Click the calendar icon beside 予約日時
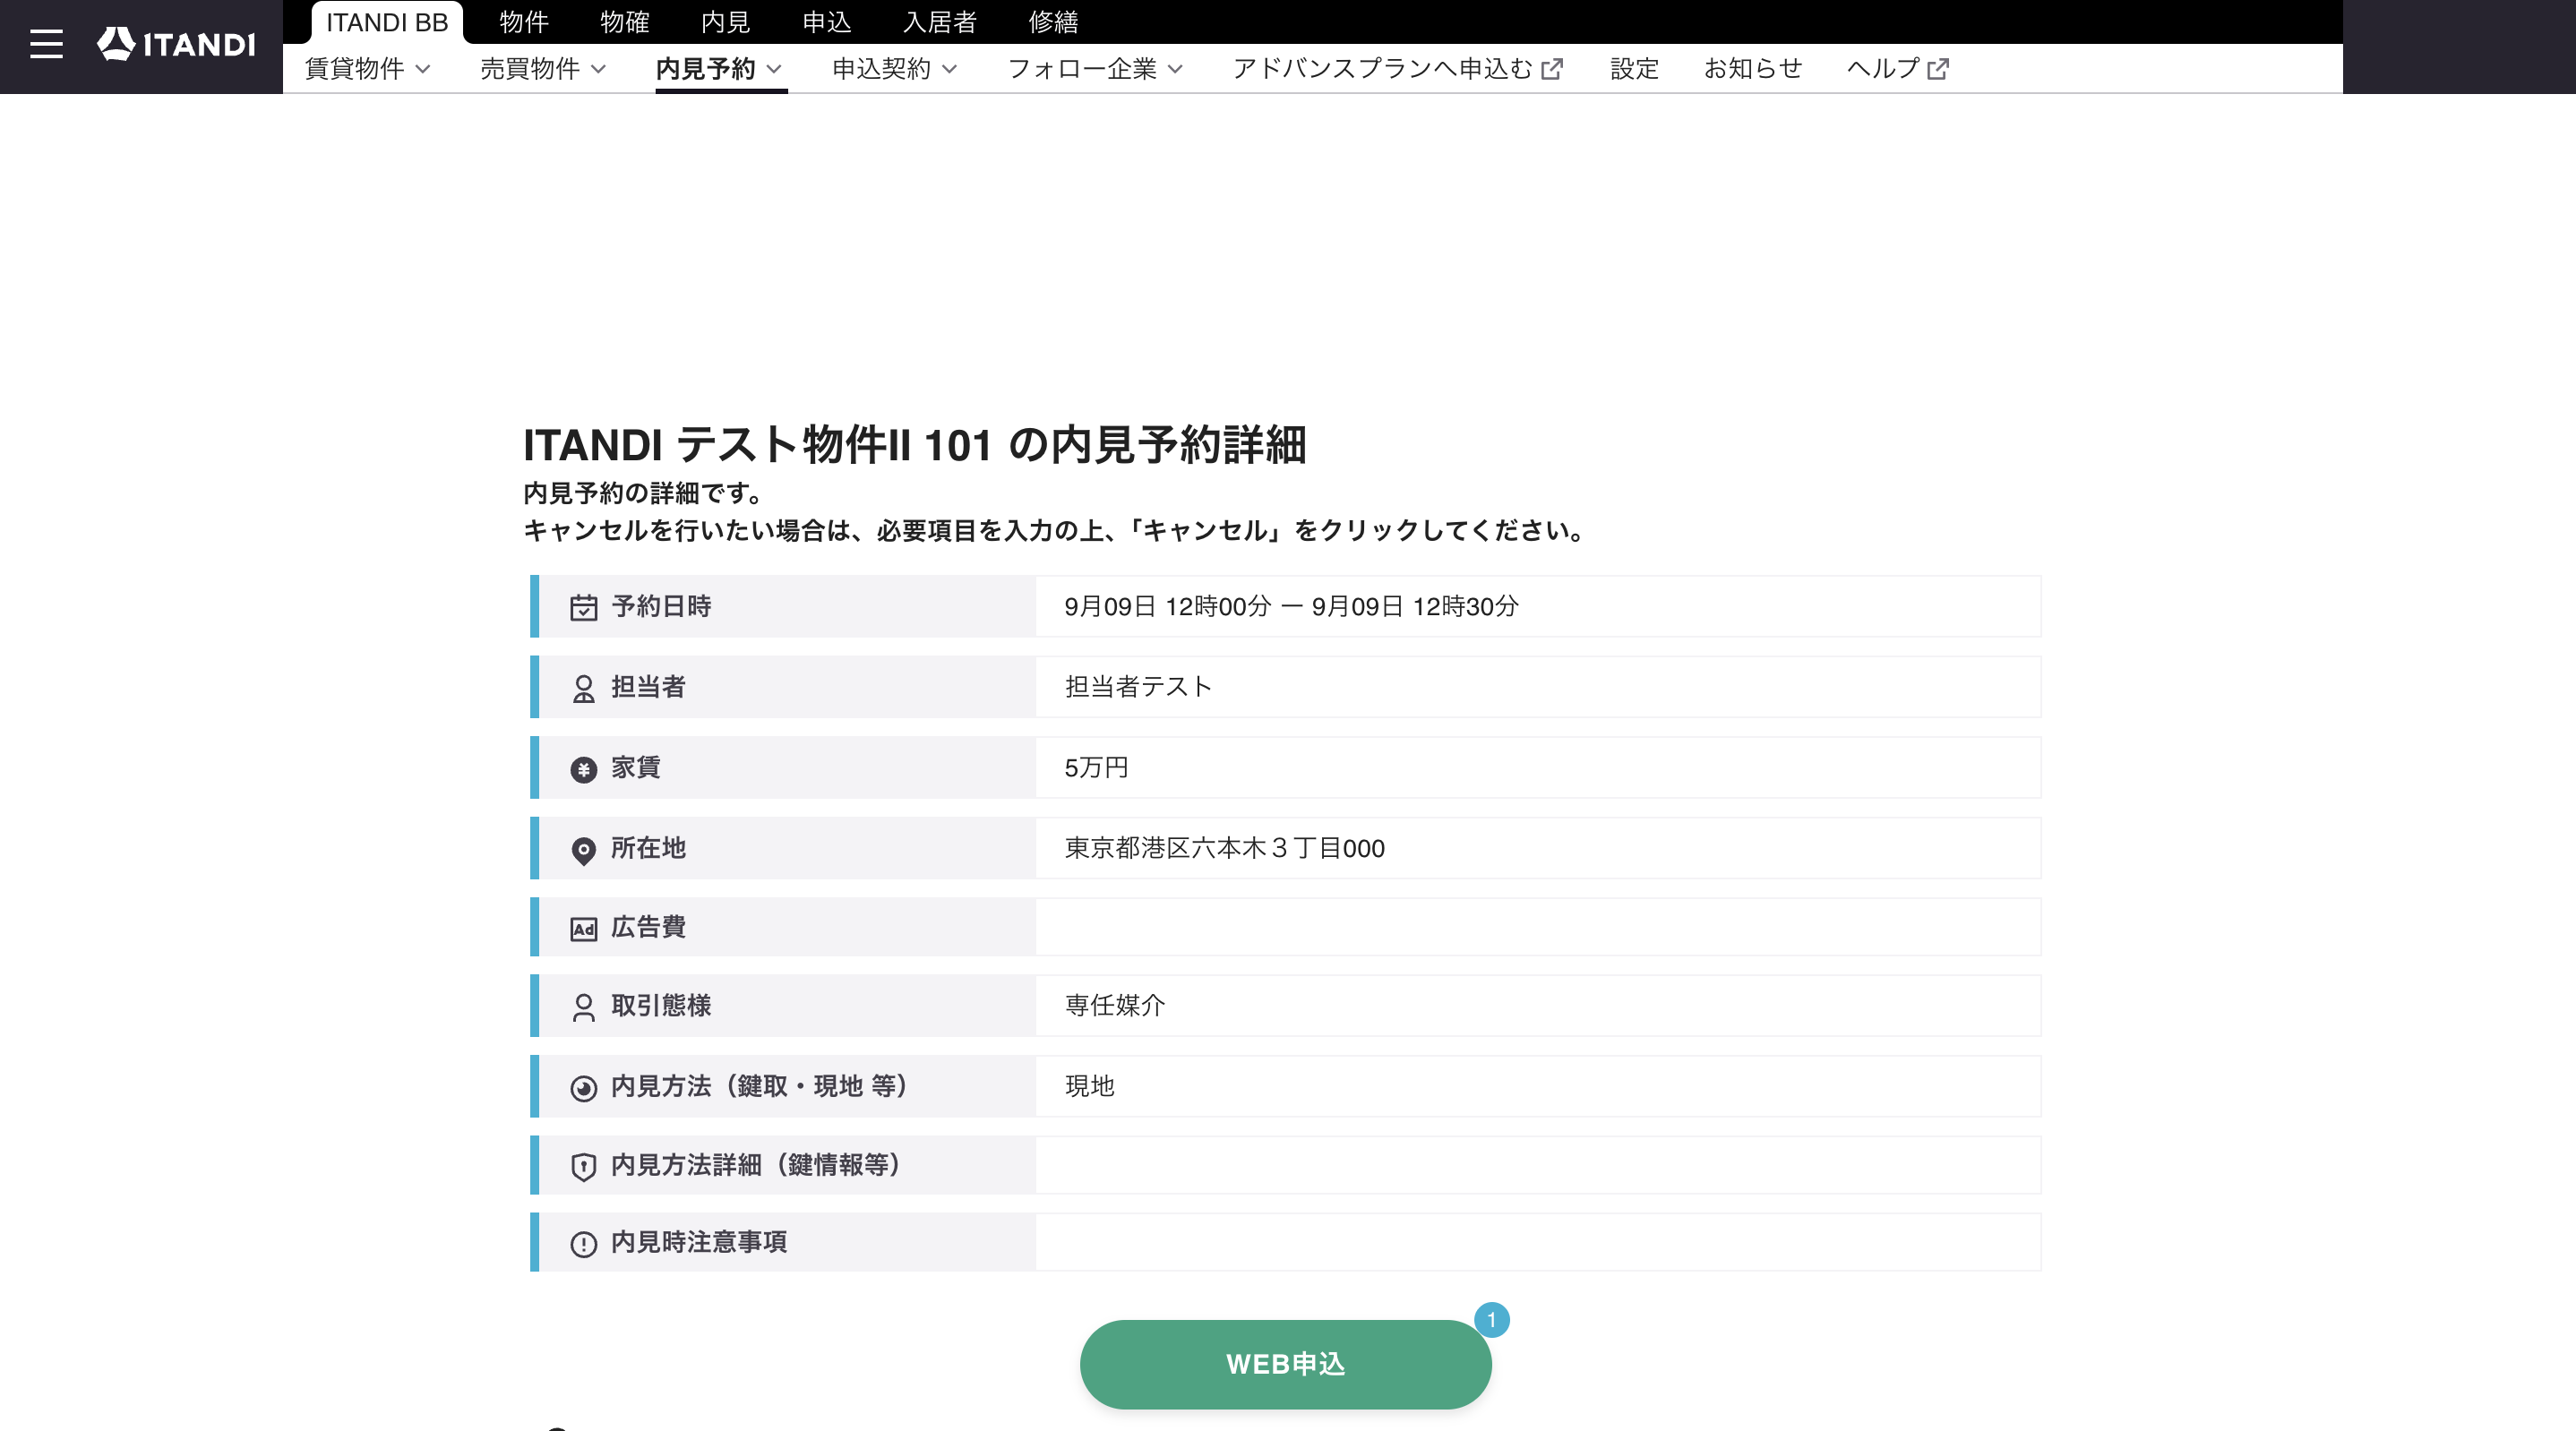This screenshot has width=2576, height=1431. tap(583, 607)
